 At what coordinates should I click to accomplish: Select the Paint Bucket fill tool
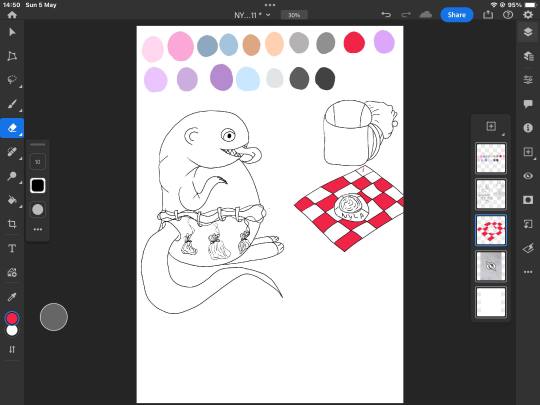click(12, 200)
